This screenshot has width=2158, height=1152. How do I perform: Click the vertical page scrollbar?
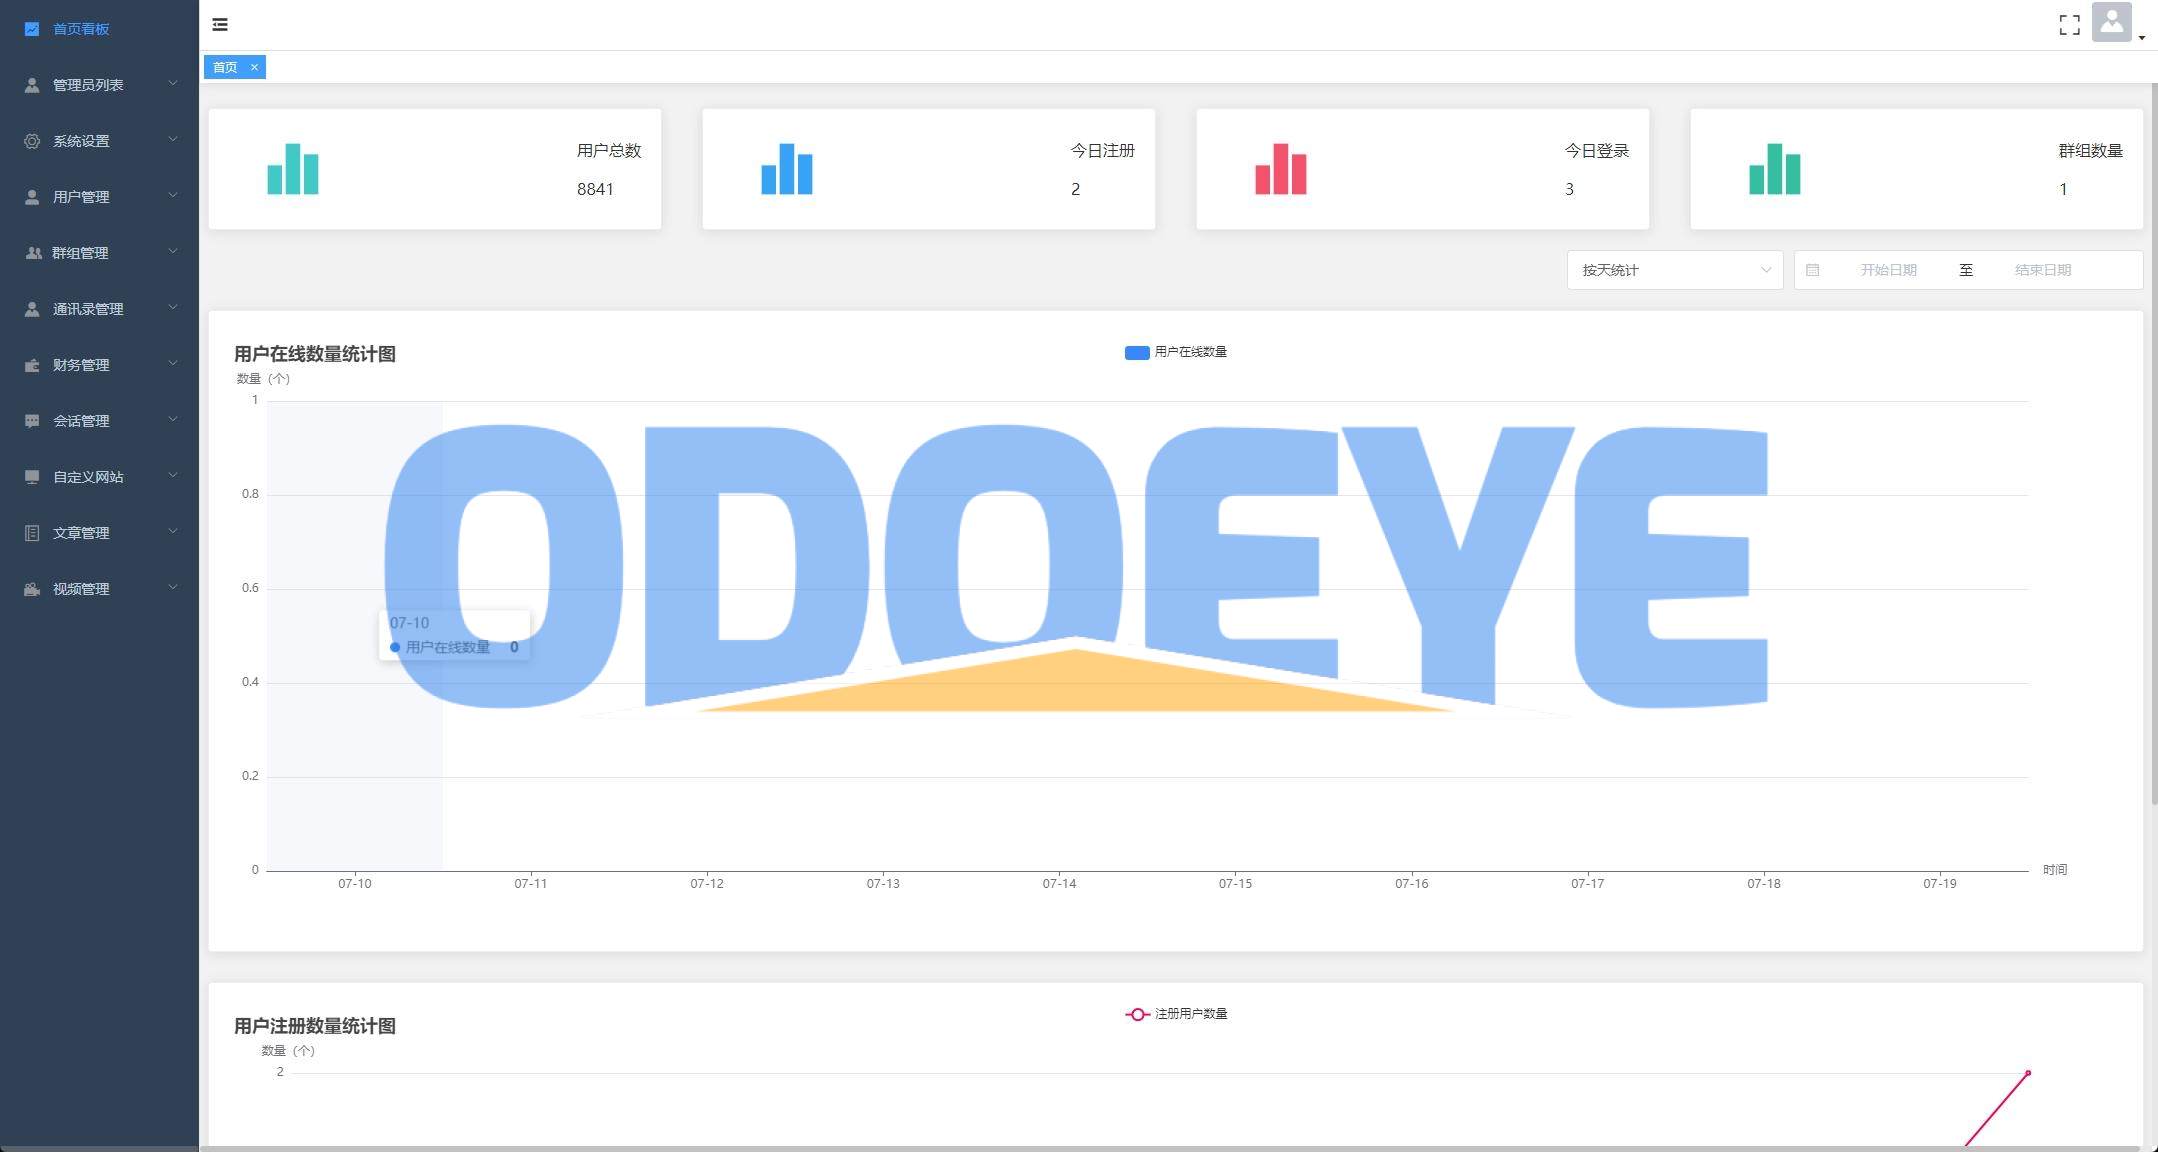click(2154, 443)
